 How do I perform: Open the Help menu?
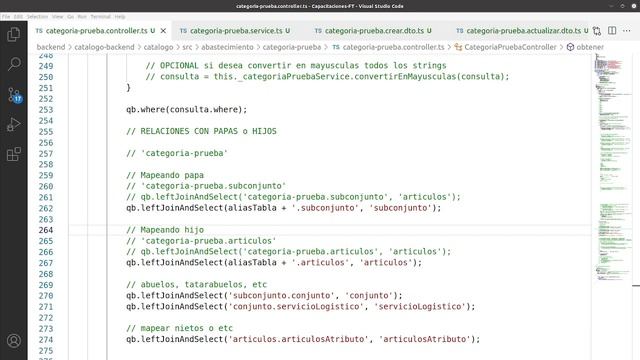pos(120,17)
